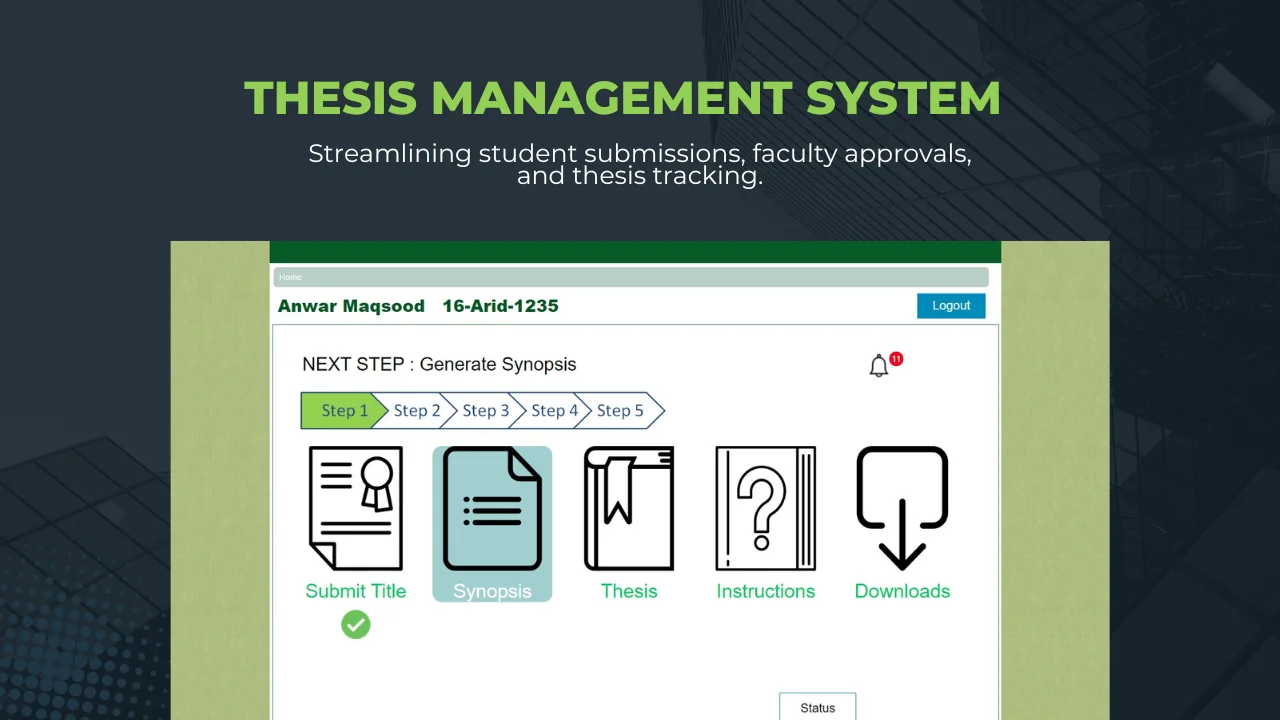
Task: Click the Instructions question mark icon
Action: [765, 508]
